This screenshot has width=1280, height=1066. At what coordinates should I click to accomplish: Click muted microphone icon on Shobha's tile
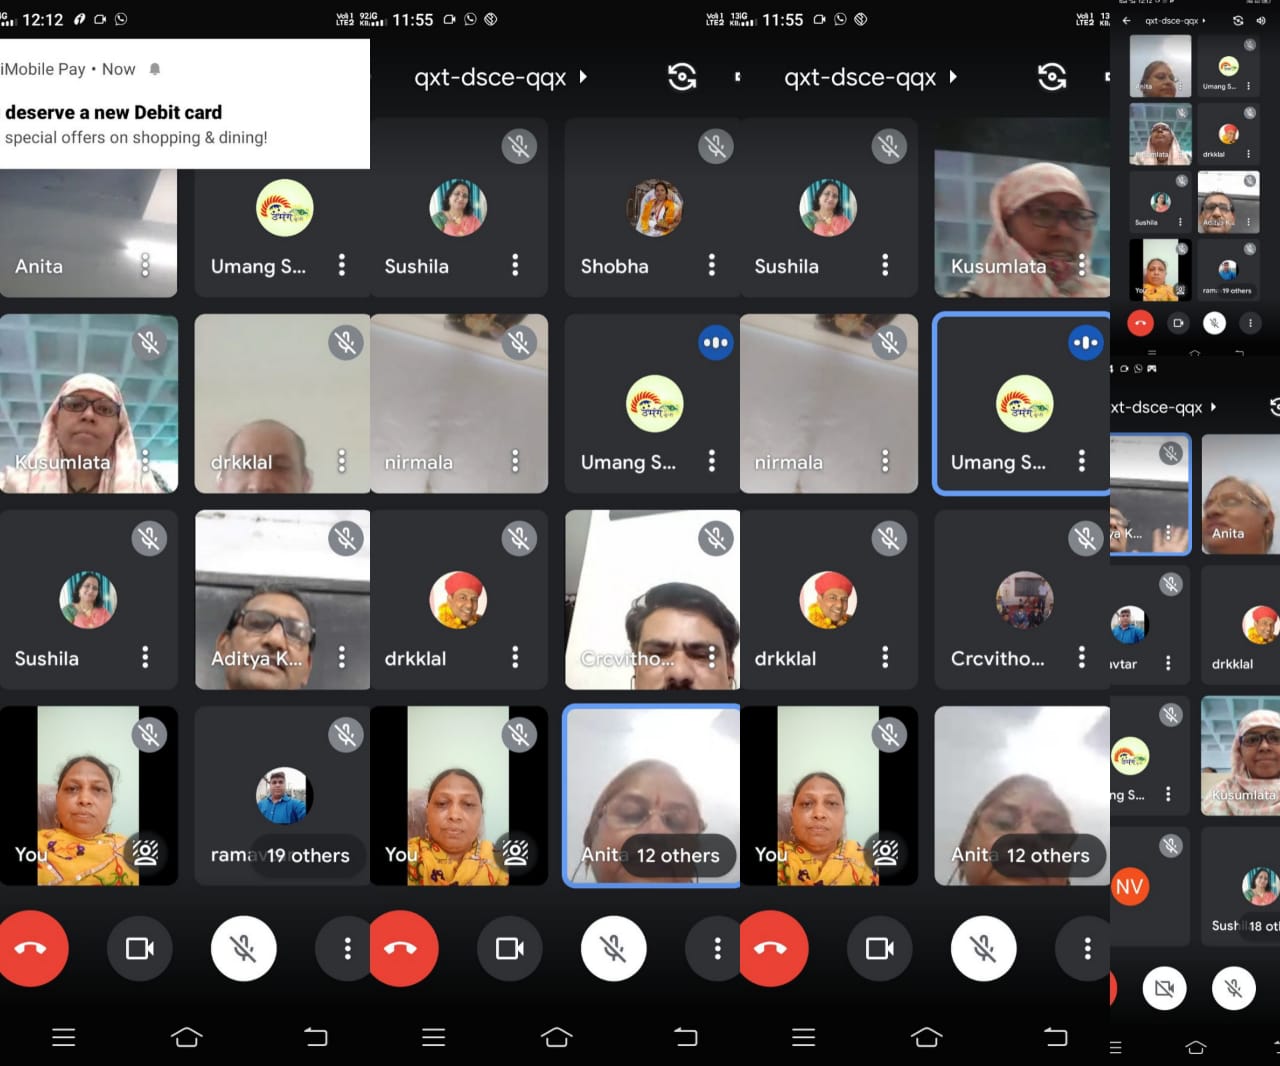tap(716, 147)
